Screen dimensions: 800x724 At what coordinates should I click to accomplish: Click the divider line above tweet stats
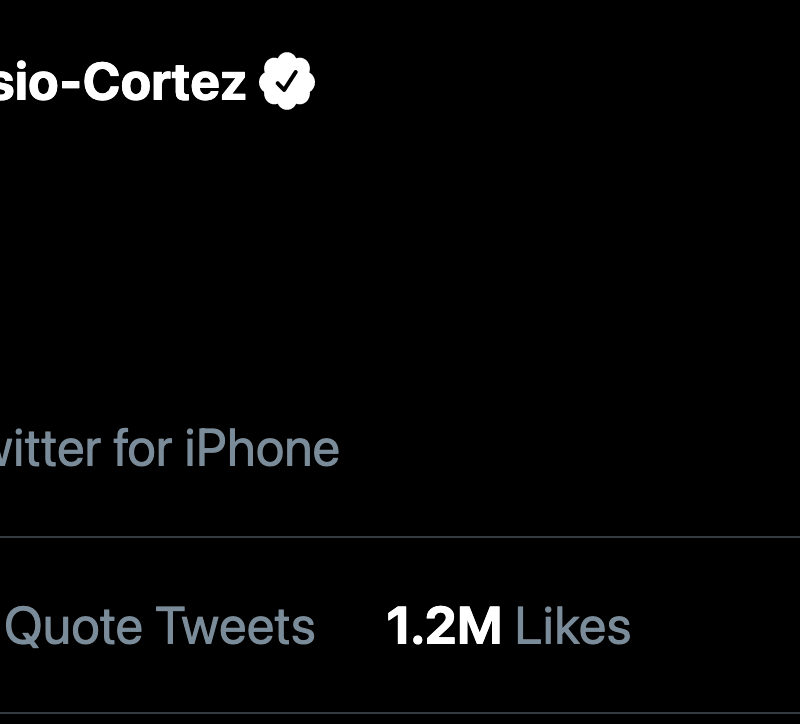tap(400, 537)
